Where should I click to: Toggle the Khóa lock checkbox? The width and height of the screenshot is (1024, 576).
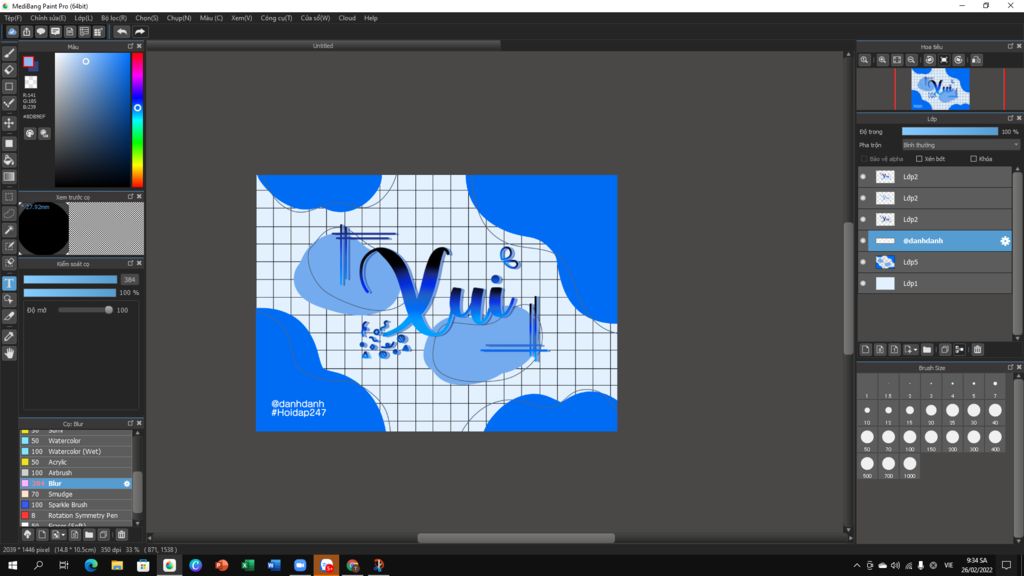tap(973, 159)
